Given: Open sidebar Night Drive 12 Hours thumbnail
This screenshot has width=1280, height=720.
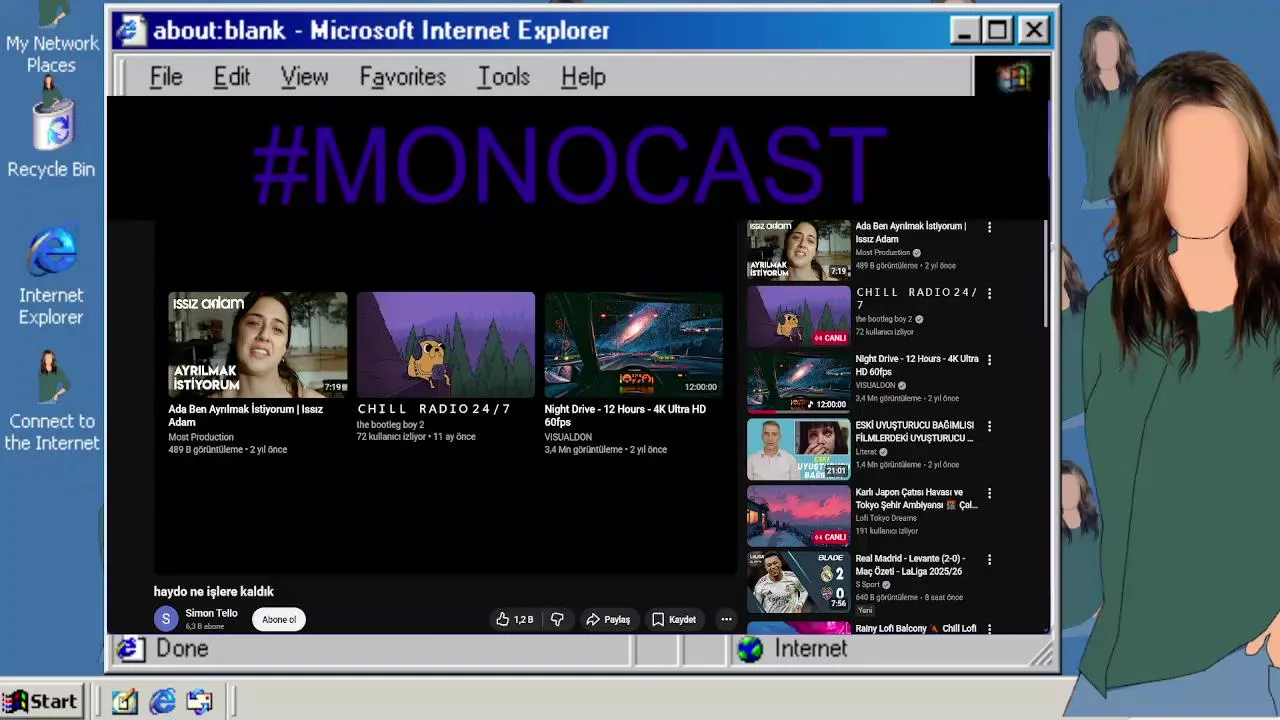Looking at the screenshot, I should click(798, 383).
